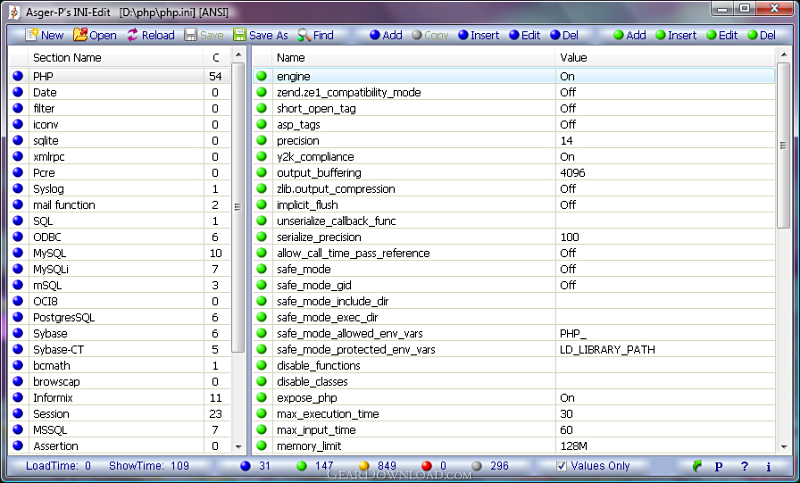Add a section with blue Add
Image resolution: width=800 pixels, height=483 pixels.
(x=386, y=35)
